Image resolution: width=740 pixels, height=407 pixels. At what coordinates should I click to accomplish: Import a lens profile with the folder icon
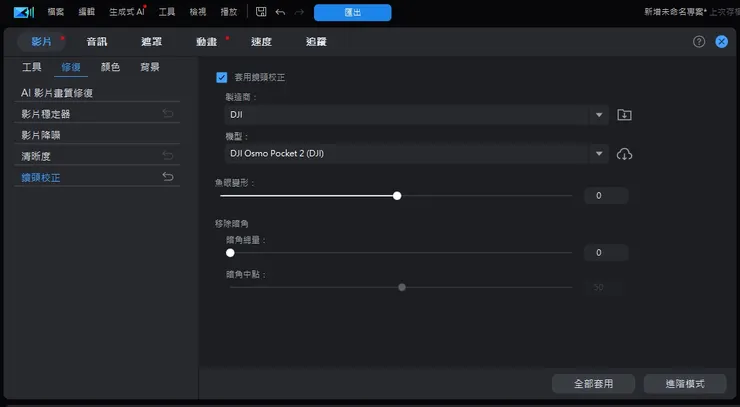coord(624,115)
